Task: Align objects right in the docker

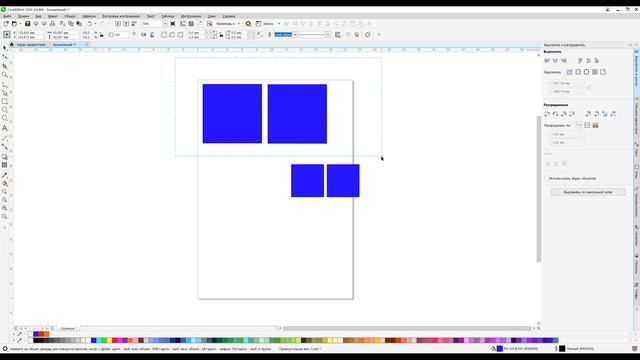Action: [x=564, y=60]
